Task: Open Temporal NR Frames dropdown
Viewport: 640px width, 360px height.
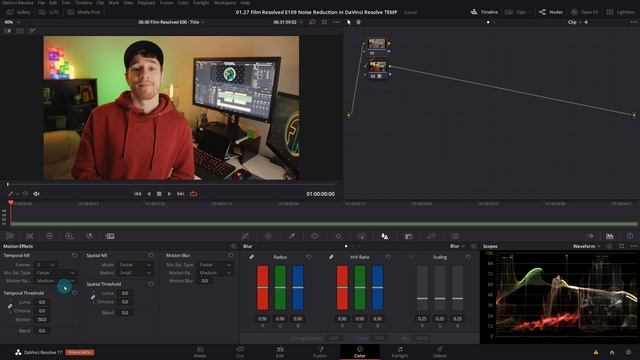Action: pyautogui.click(x=45, y=264)
